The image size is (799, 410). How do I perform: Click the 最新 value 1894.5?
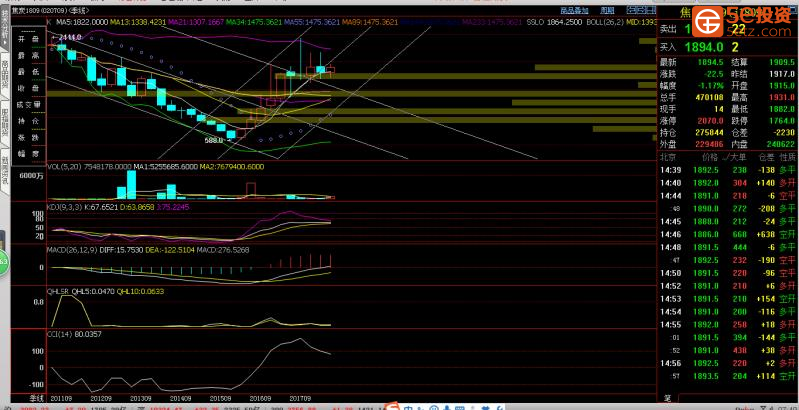[x=710, y=62]
